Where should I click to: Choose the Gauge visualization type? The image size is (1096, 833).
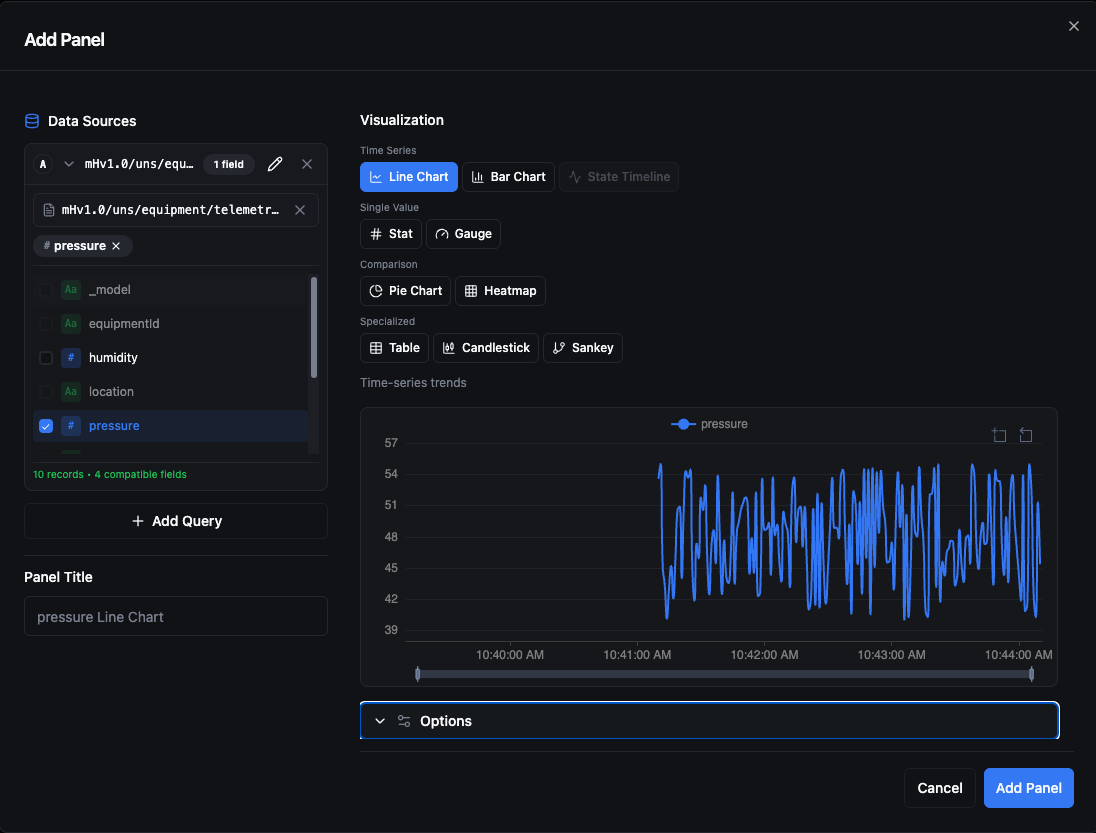(x=463, y=234)
